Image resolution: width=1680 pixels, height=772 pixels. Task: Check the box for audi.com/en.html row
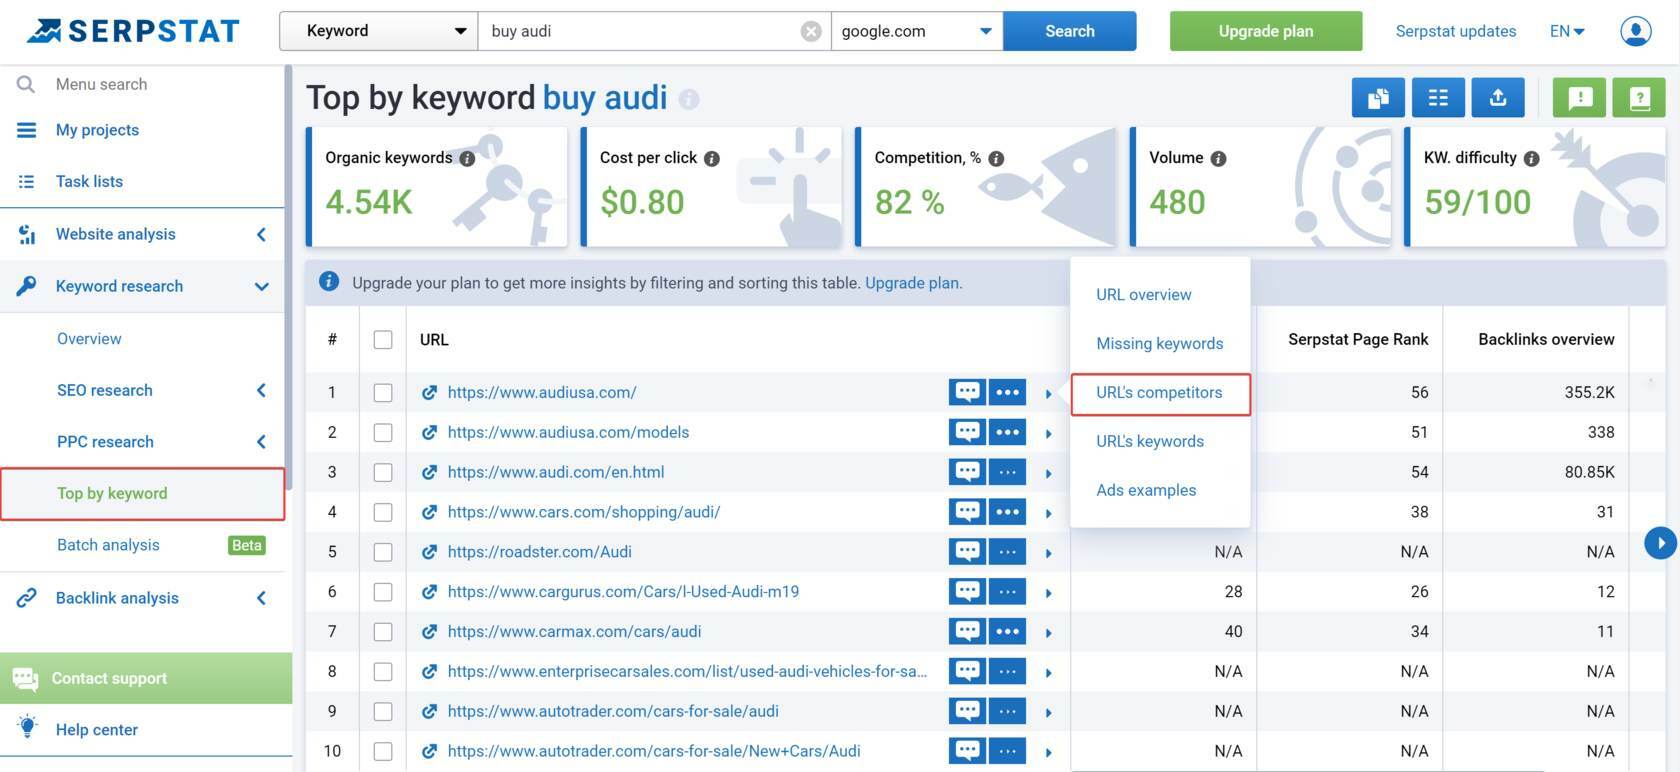[383, 473]
